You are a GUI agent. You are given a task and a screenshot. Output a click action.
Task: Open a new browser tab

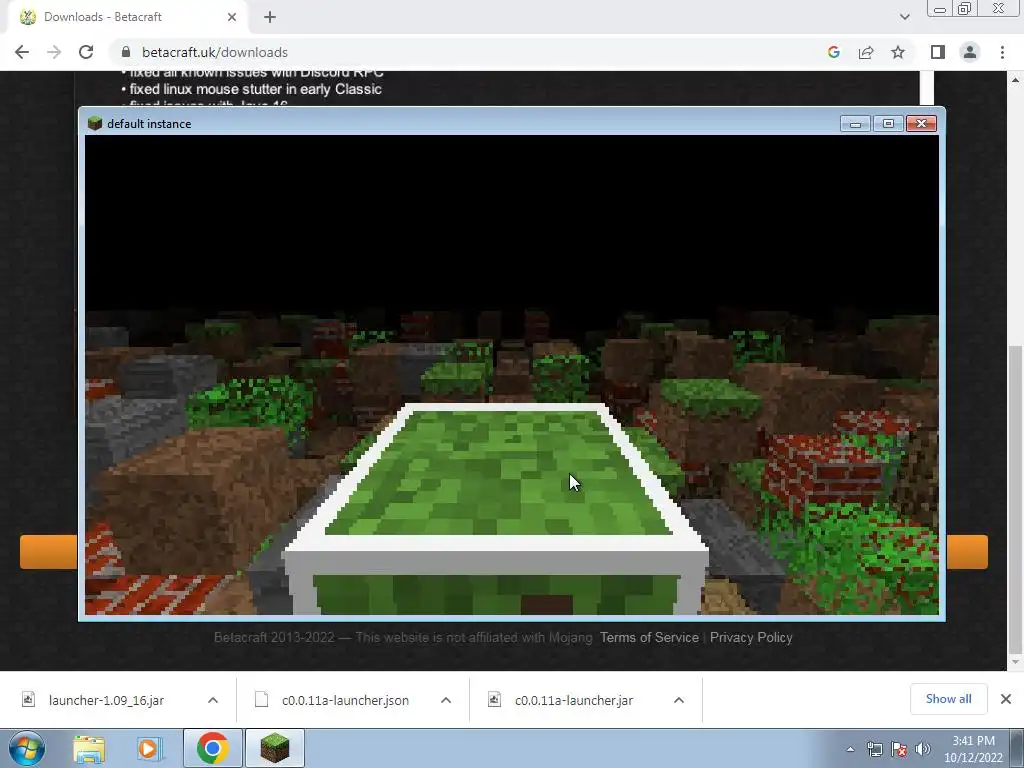point(270,17)
